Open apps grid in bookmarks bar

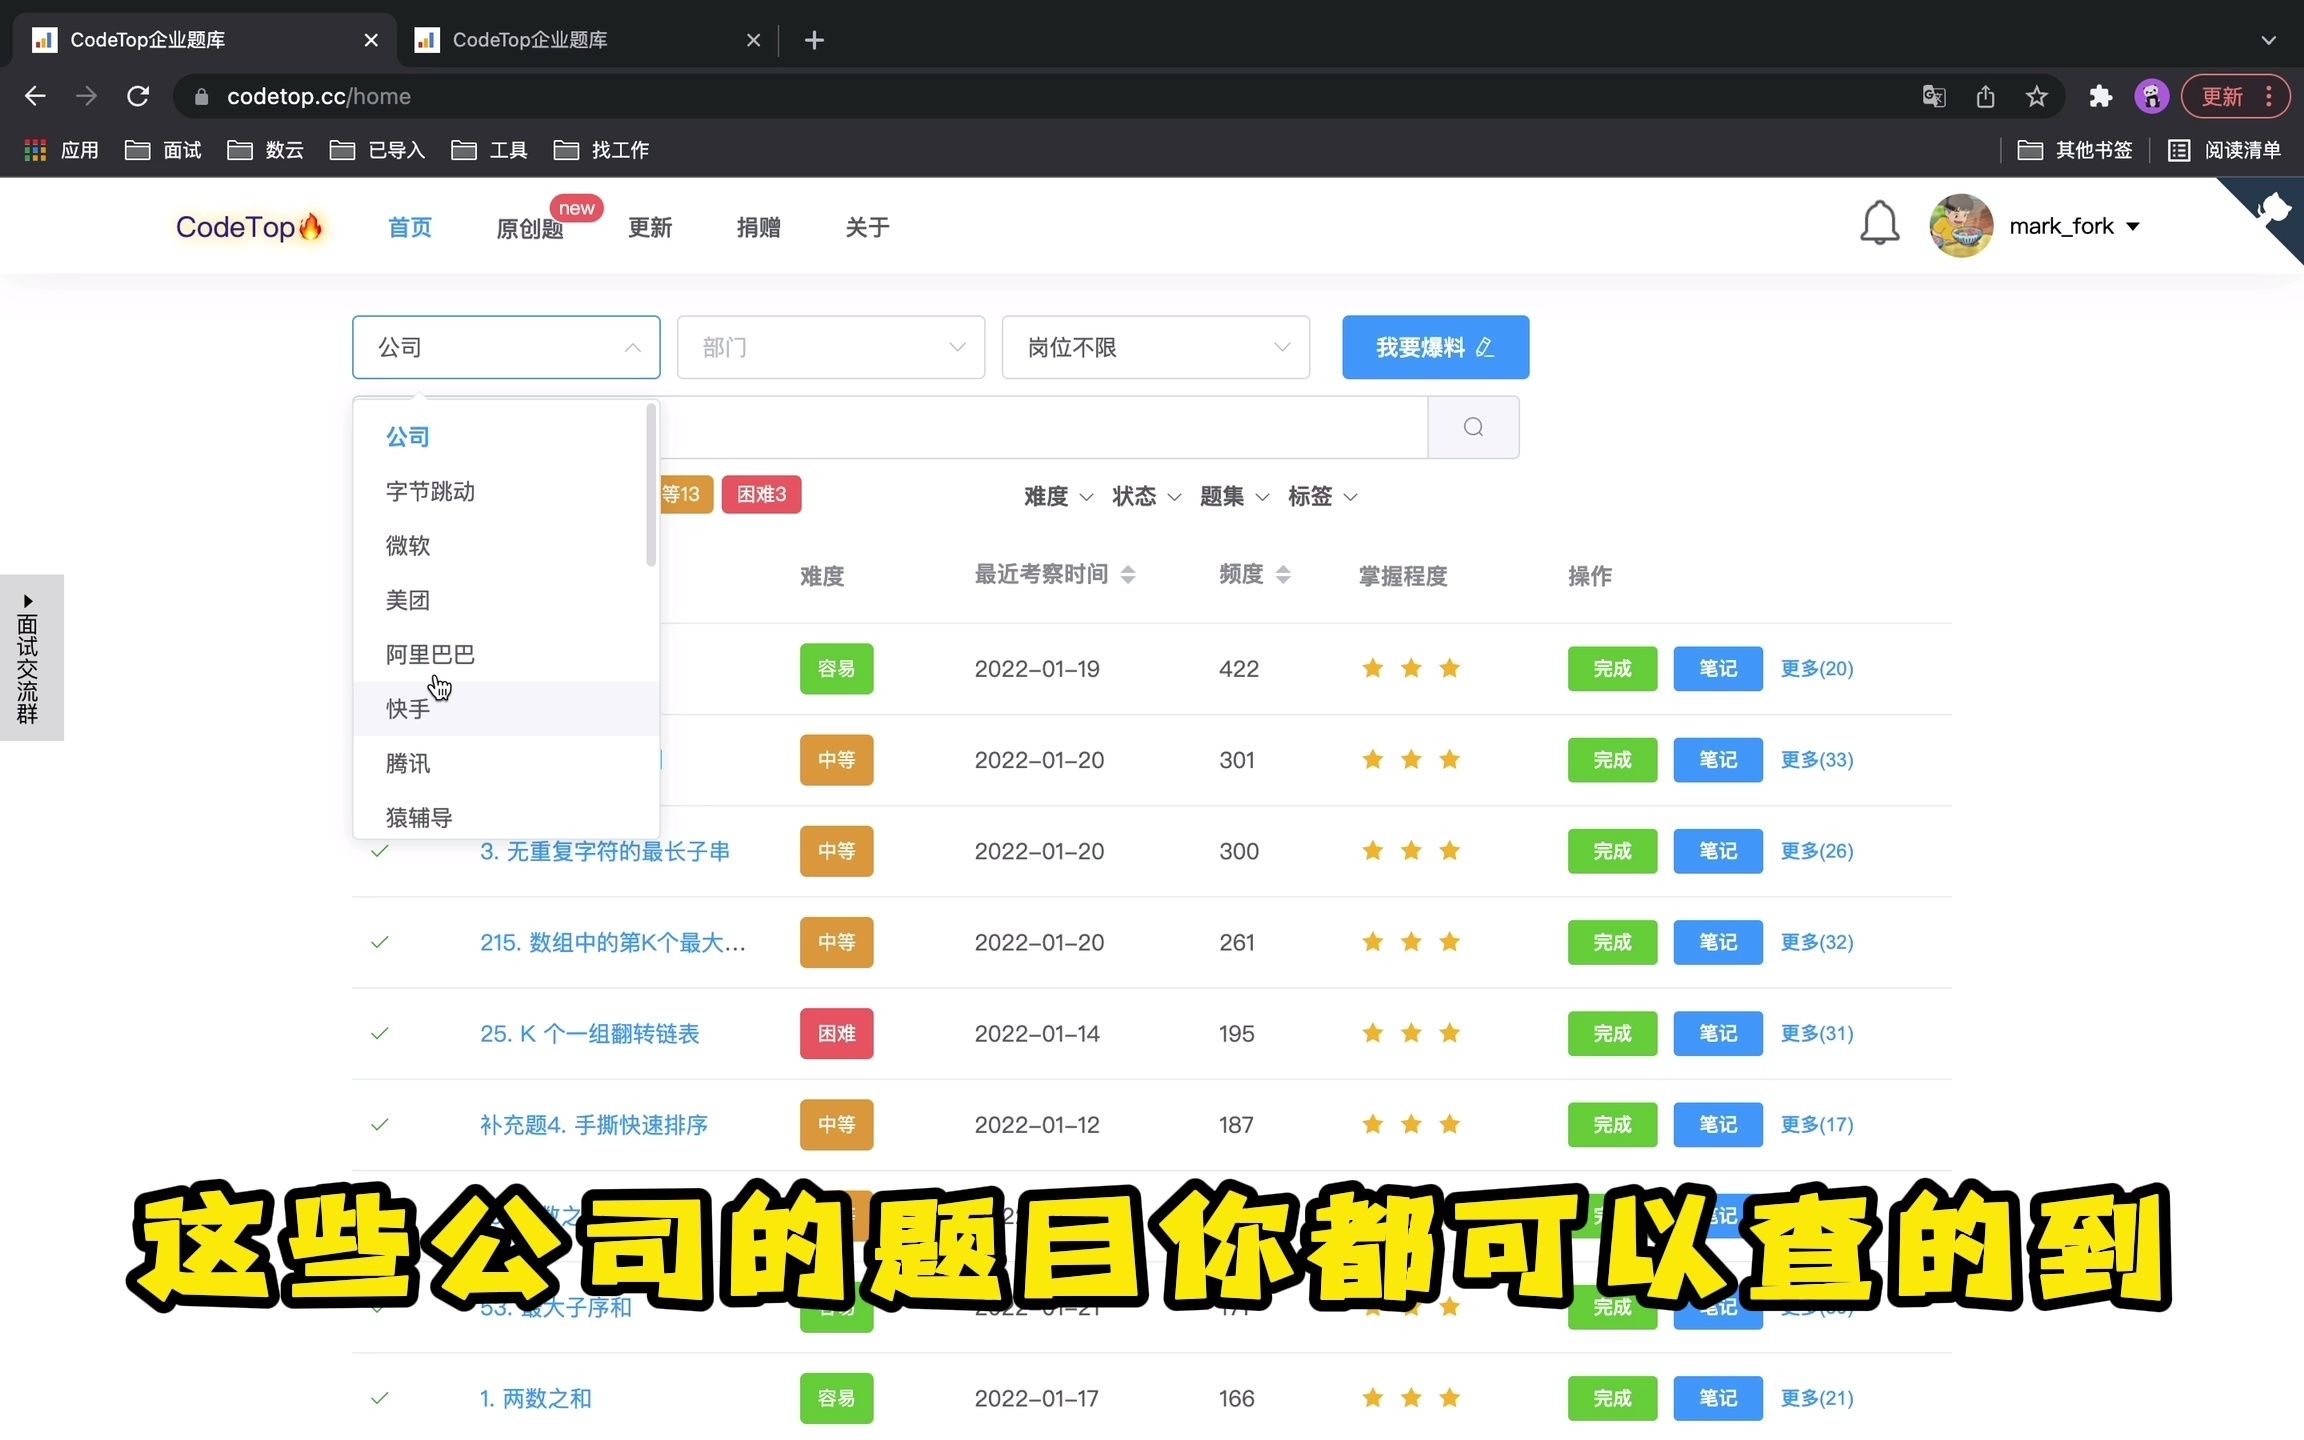pyautogui.click(x=36, y=150)
